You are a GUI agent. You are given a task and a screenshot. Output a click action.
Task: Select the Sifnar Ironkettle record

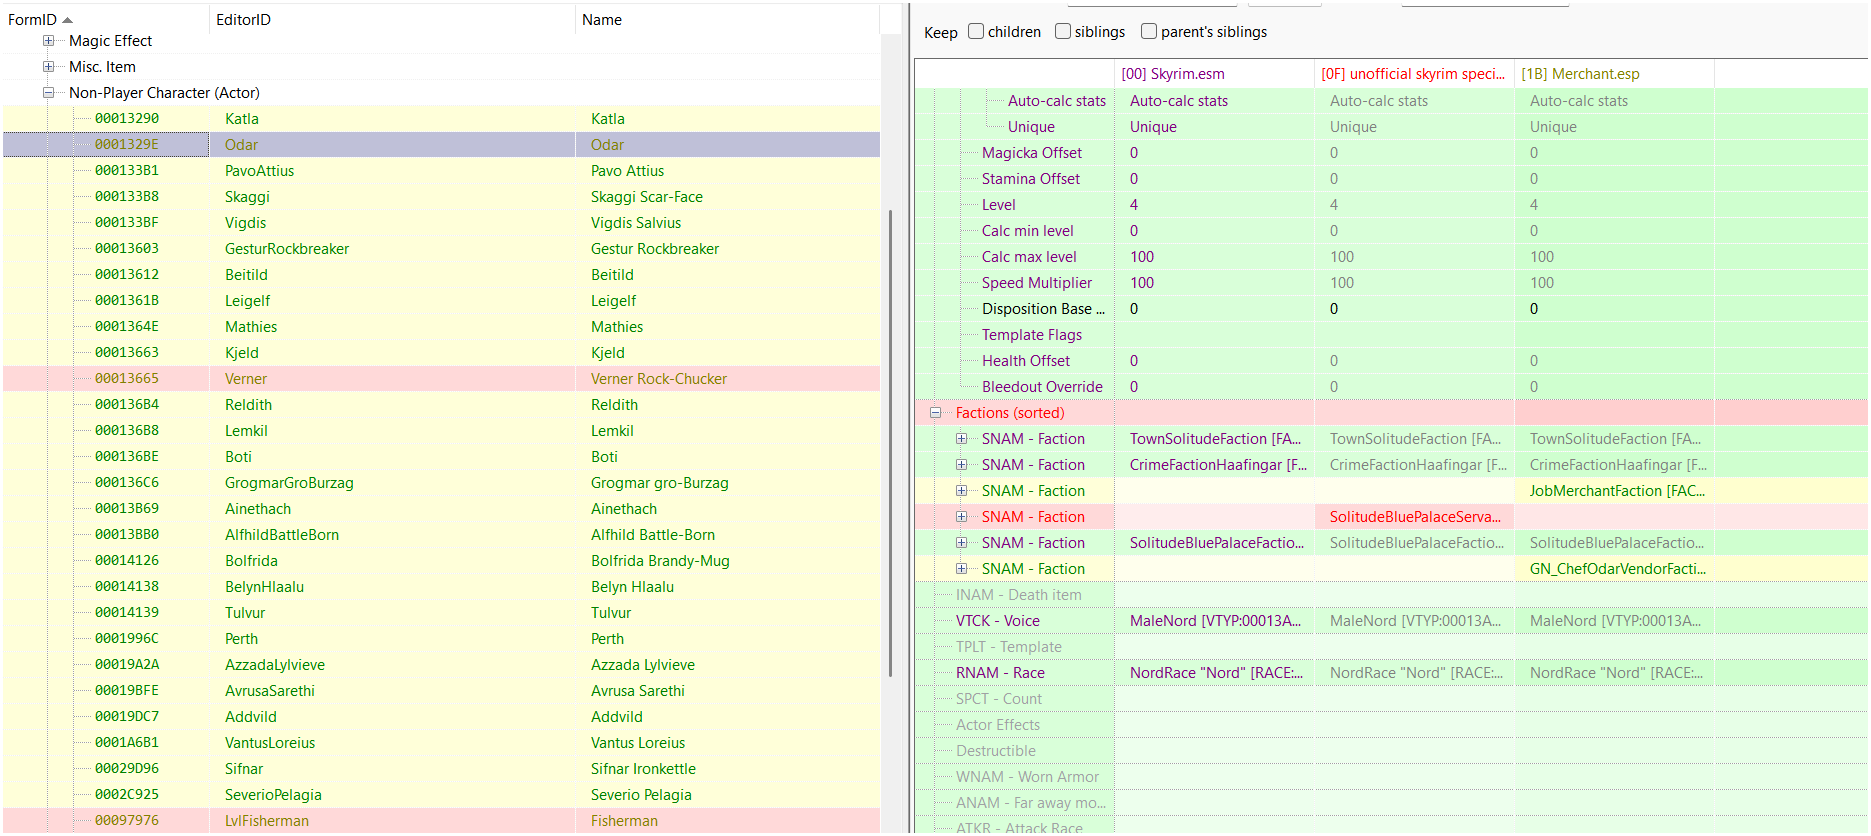[x=441, y=769]
